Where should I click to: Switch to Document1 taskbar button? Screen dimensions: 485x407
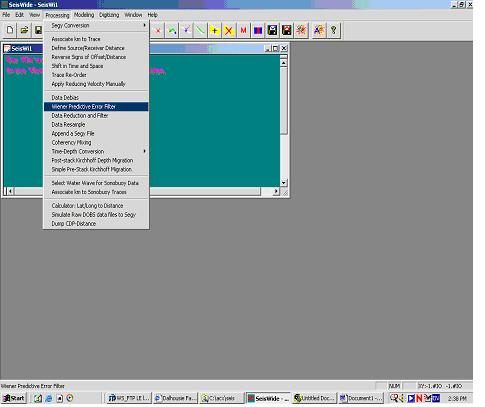point(361,398)
